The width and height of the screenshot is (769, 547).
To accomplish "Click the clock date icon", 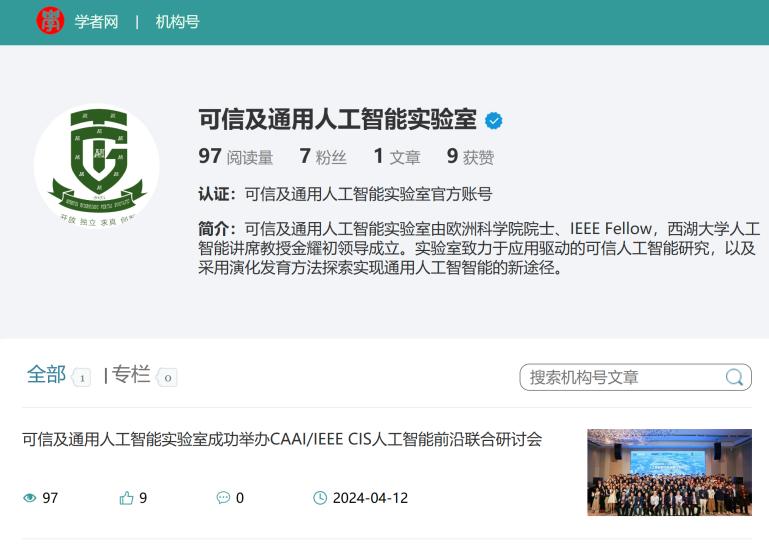I will coord(320,498).
